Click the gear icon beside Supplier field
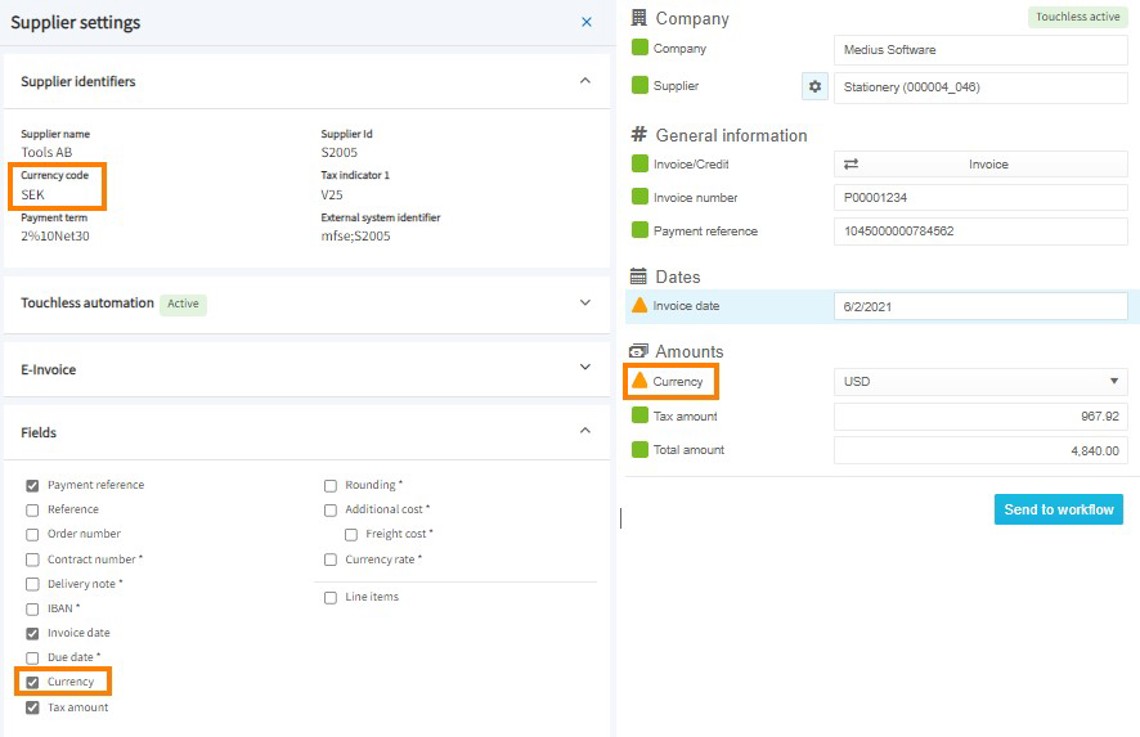Viewport: 1140px width, 737px height. (815, 87)
